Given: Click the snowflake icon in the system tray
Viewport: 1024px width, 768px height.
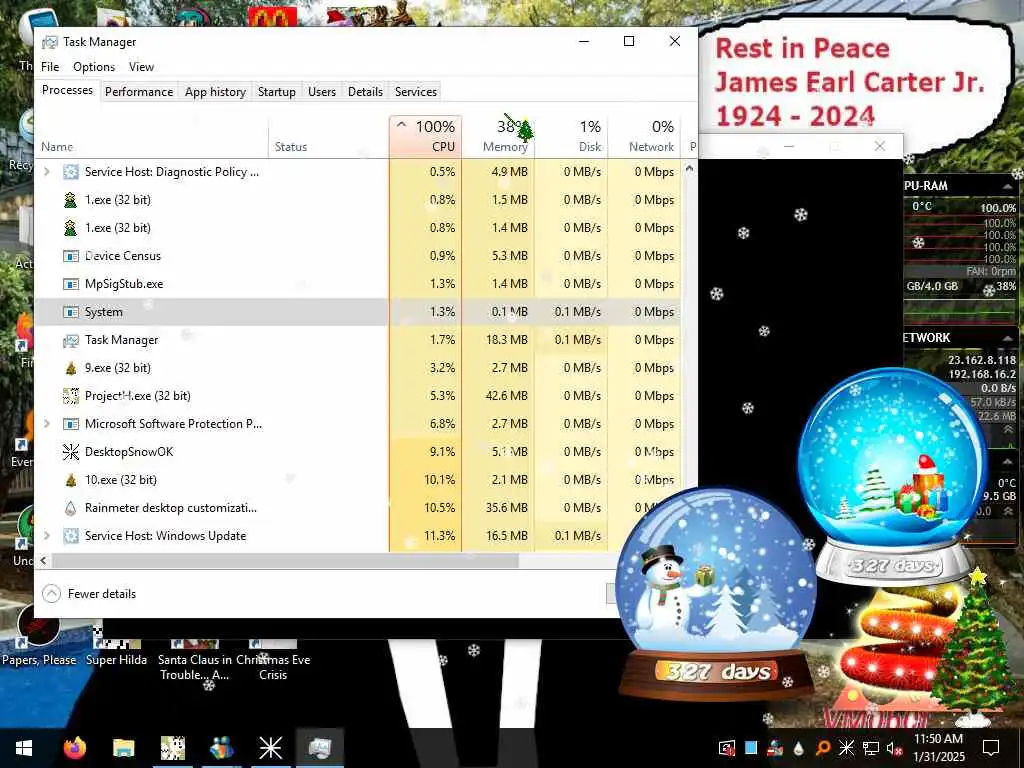Looking at the screenshot, I should [x=846, y=748].
